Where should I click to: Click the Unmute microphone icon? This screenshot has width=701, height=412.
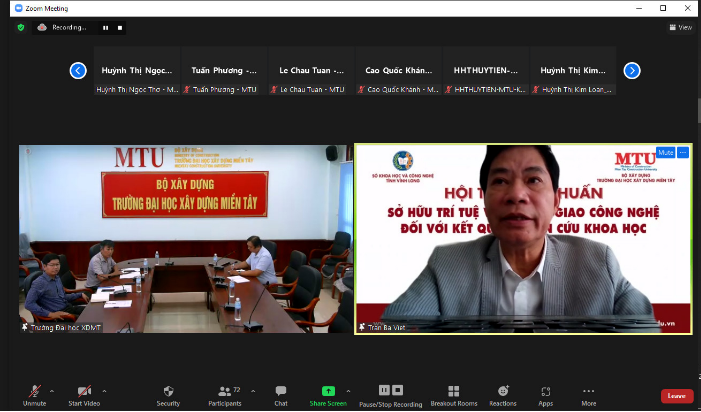(x=35, y=391)
